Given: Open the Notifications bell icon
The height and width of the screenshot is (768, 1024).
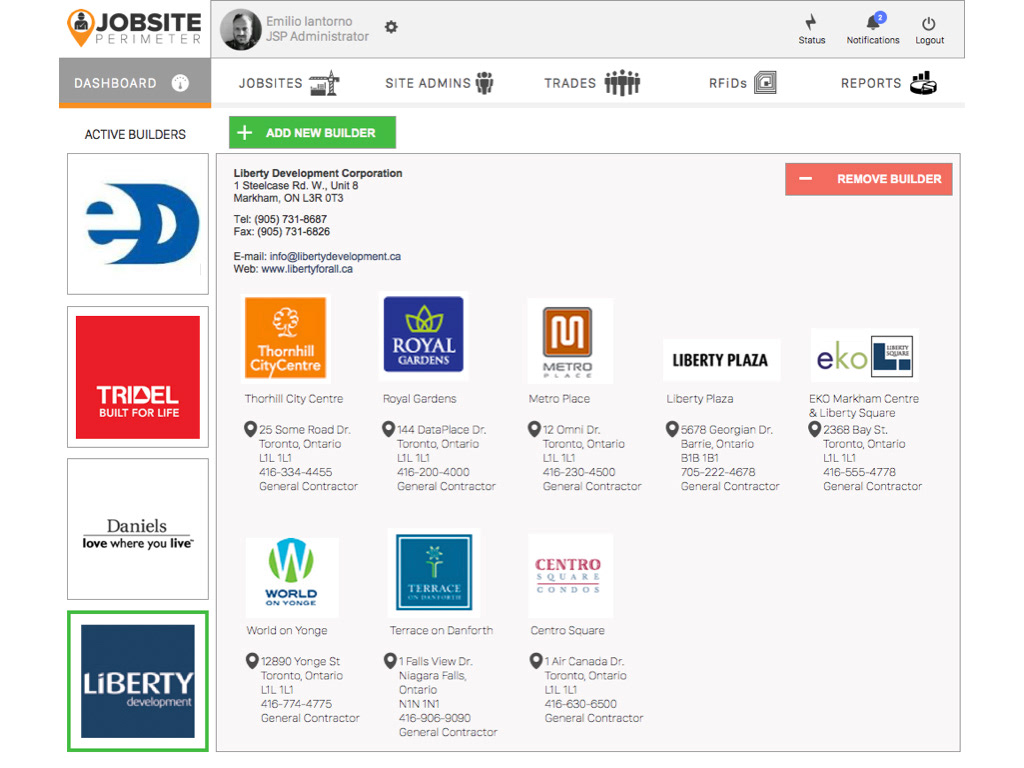Looking at the screenshot, I should [874, 22].
